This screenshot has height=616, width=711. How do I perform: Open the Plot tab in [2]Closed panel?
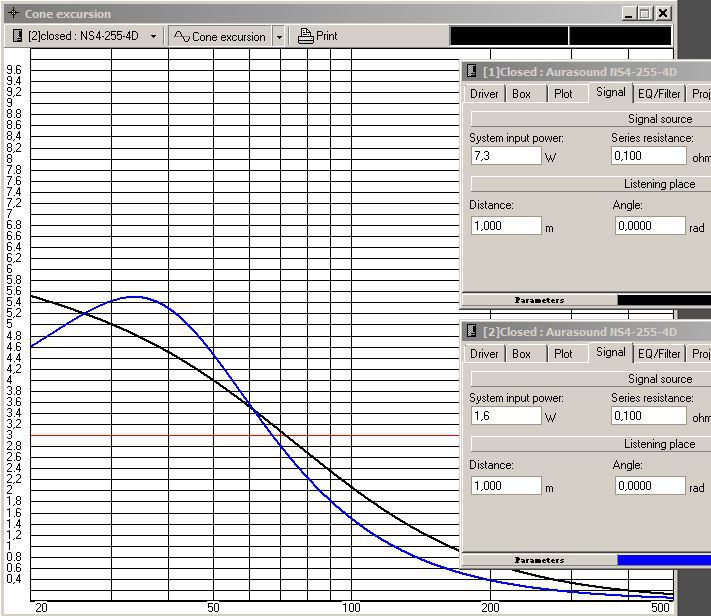[563, 354]
